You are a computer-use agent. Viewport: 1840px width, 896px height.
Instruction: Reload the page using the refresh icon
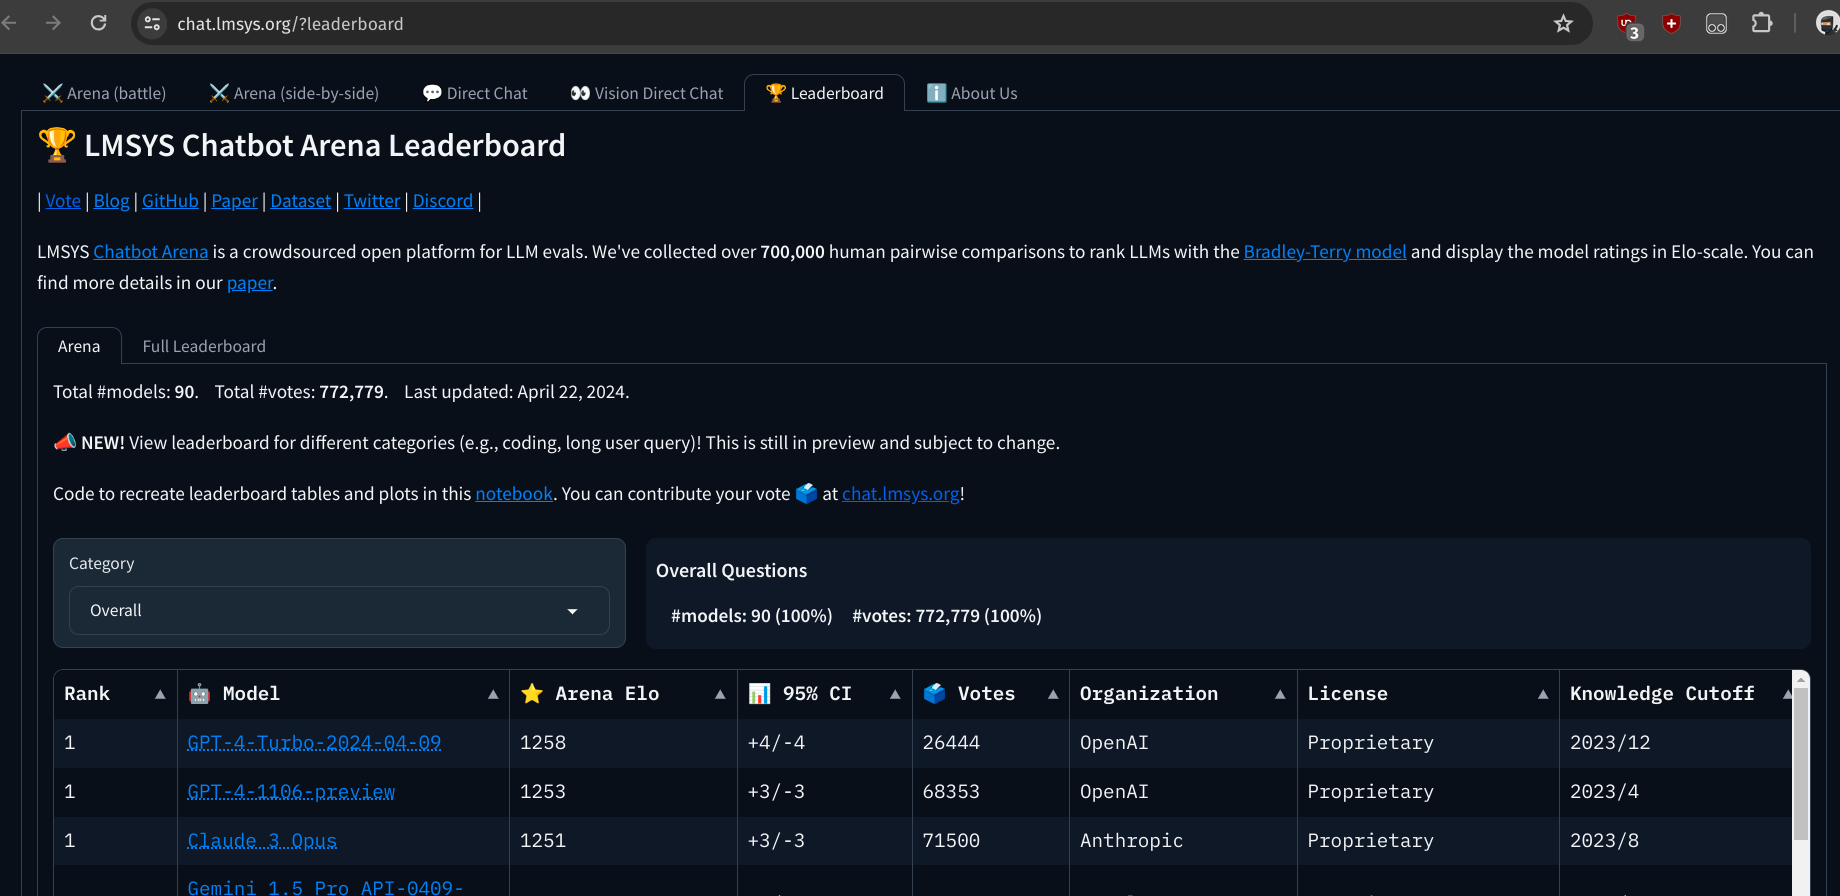pos(98,23)
